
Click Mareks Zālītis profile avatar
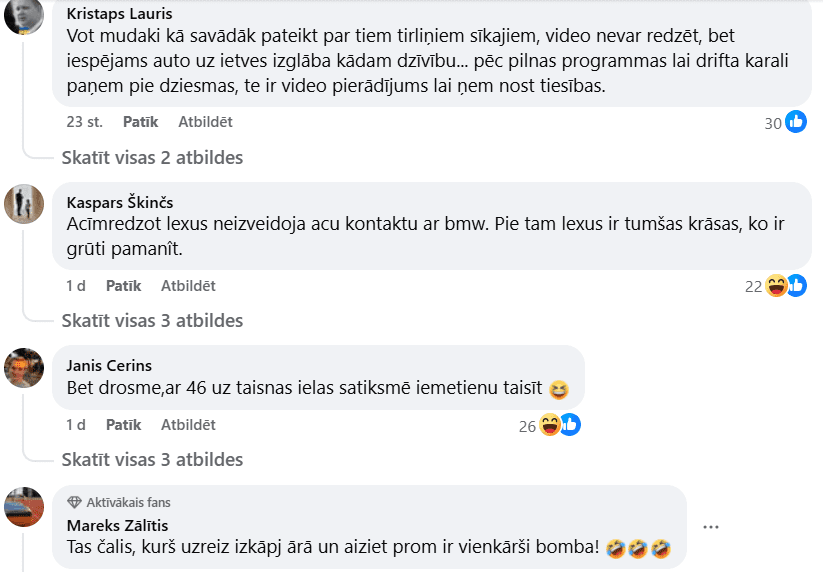coord(23,507)
